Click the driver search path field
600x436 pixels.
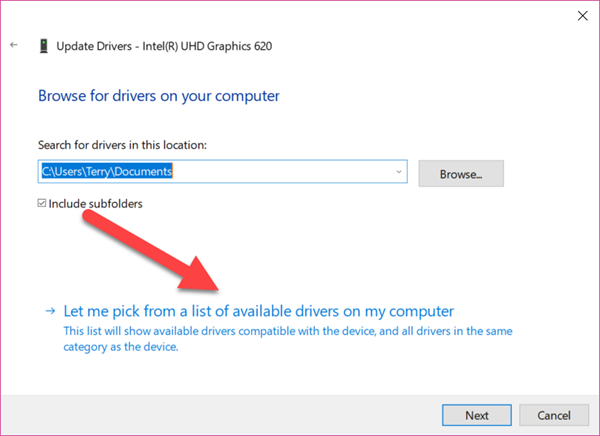[222, 171]
